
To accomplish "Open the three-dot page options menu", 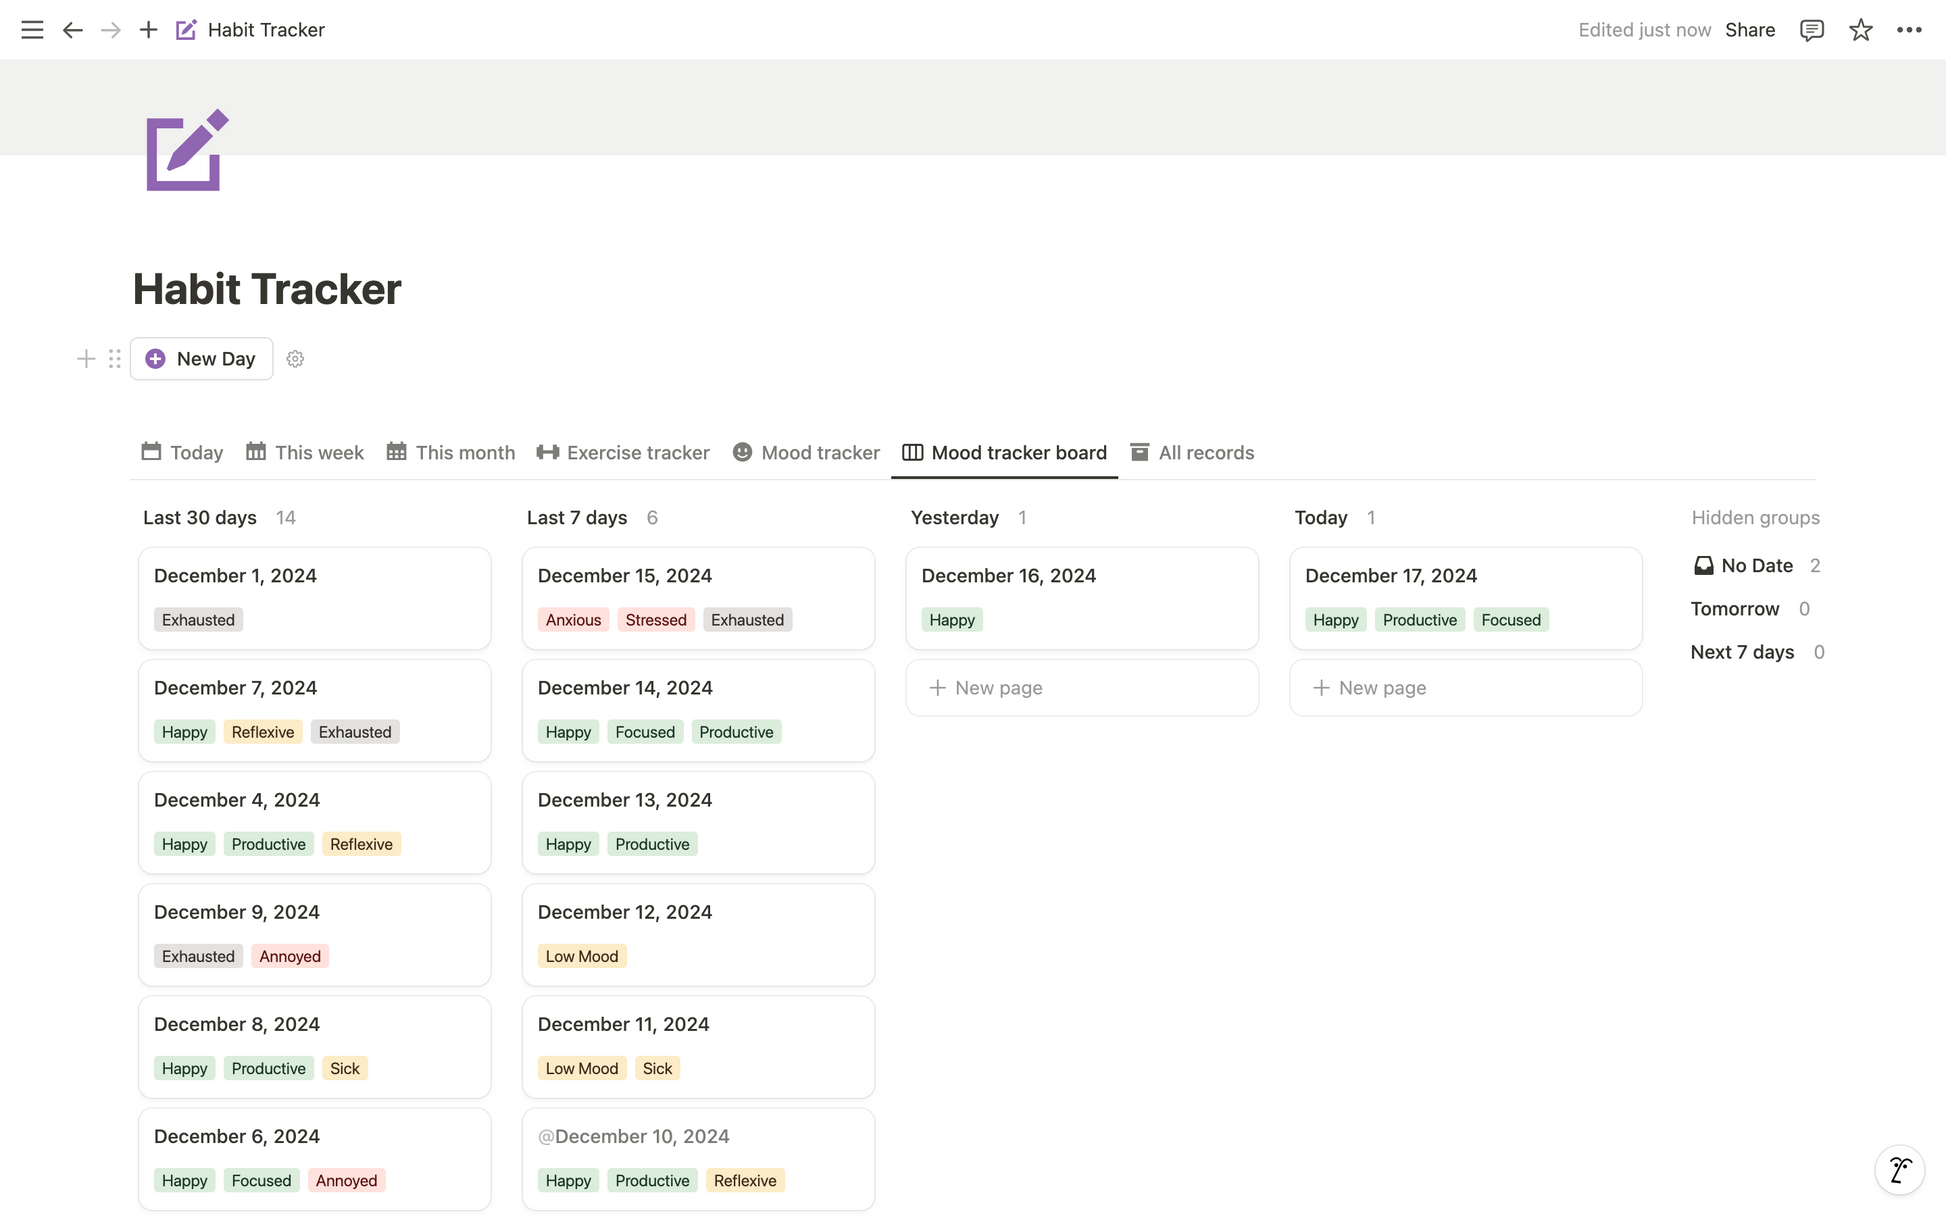I will coord(1909,30).
